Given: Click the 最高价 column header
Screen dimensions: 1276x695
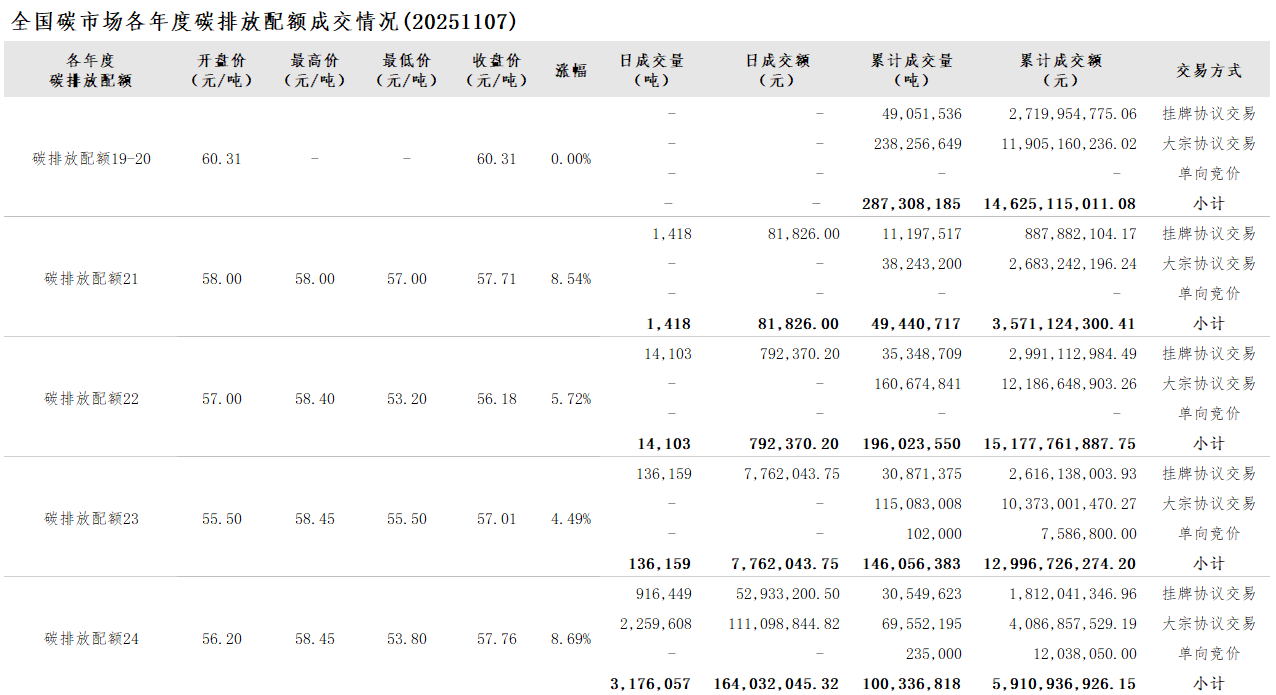Looking at the screenshot, I should [x=314, y=70].
